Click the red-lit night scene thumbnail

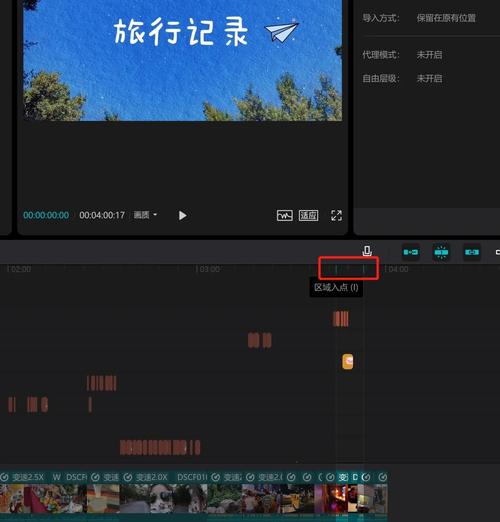tap(337, 498)
